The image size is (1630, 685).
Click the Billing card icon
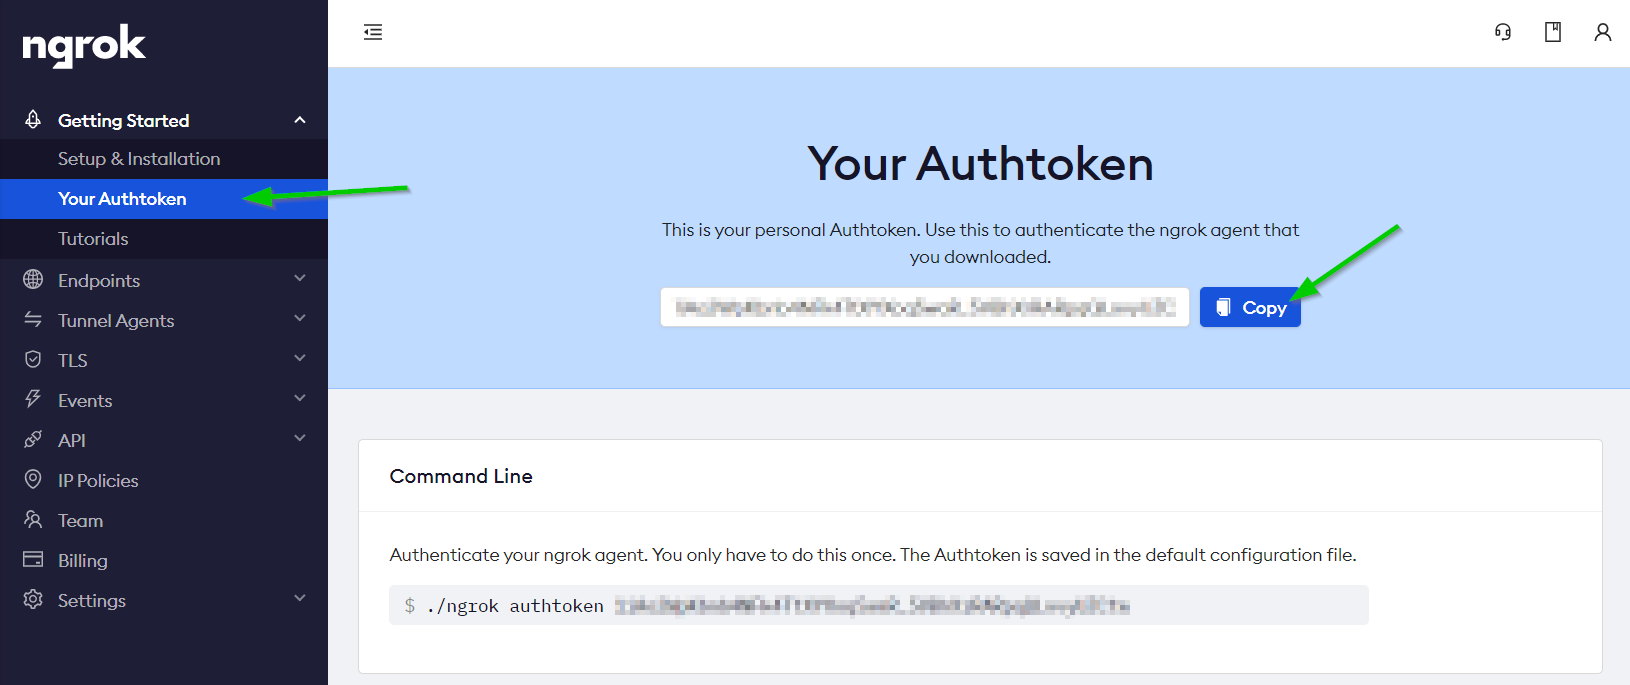[x=33, y=559]
